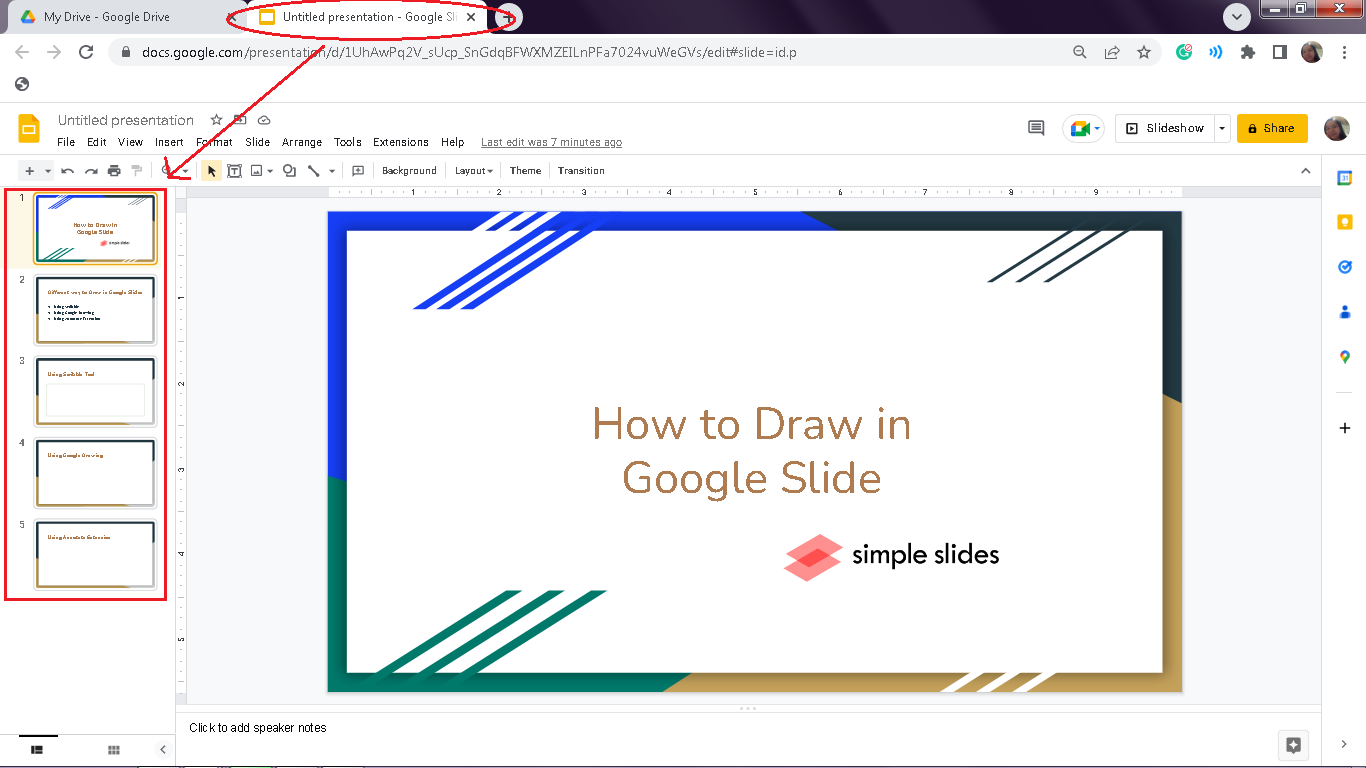Start the Slideshow
This screenshot has height=768, width=1366.
coord(1165,128)
